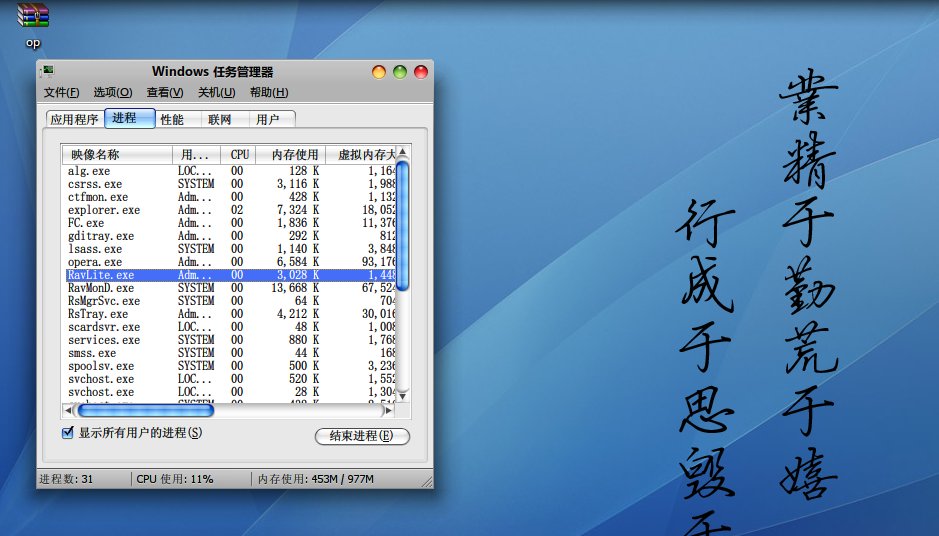Select the RsMgrSvc.exe process
This screenshot has height=536, width=939.
click(231, 301)
